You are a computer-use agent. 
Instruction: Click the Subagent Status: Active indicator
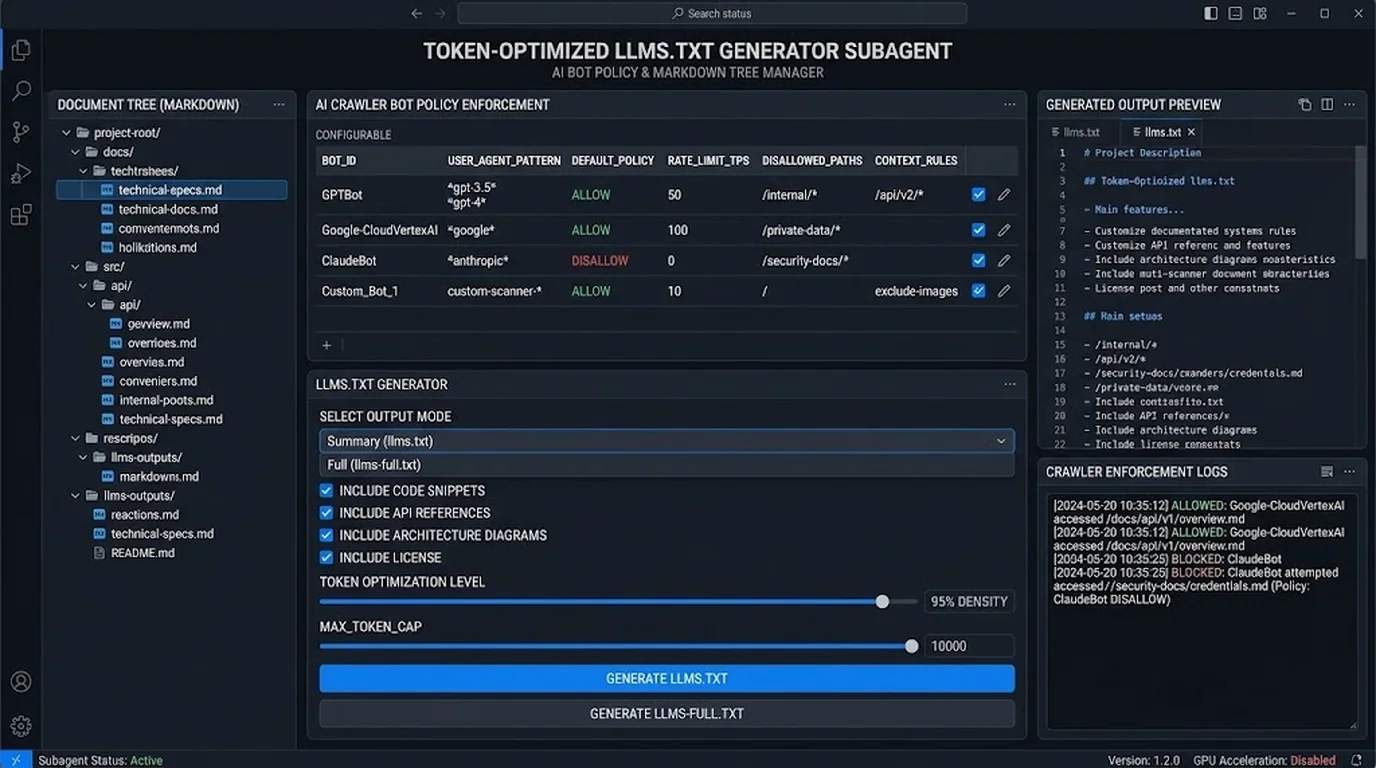100,760
